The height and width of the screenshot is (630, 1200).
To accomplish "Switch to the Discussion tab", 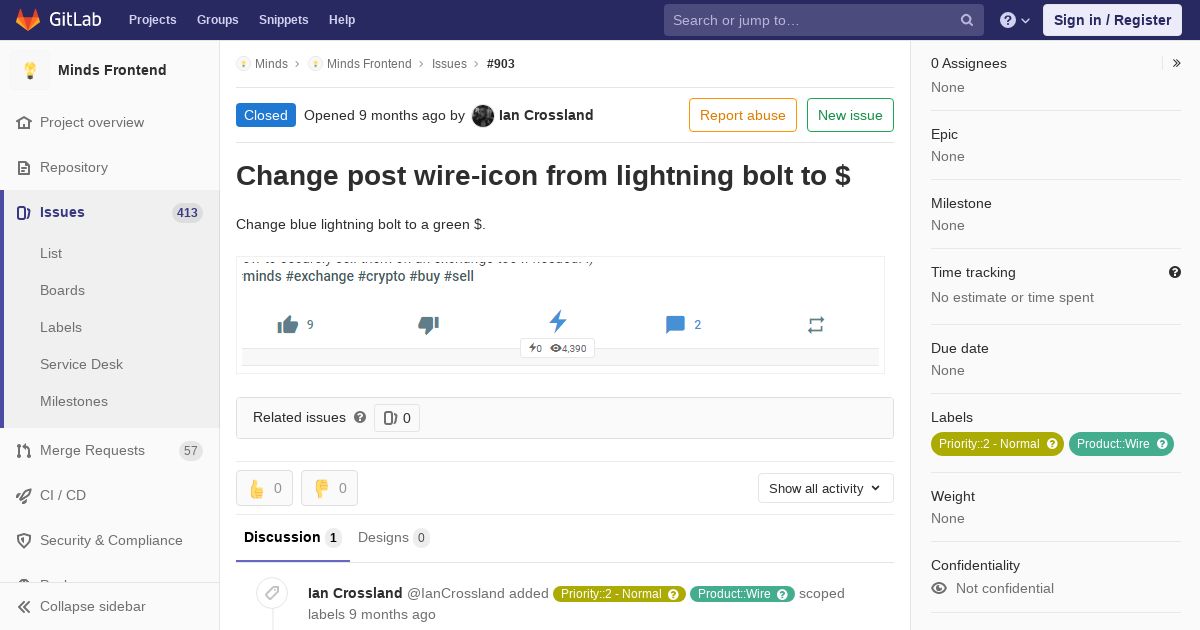I will pyautogui.click(x=293, y=537).
